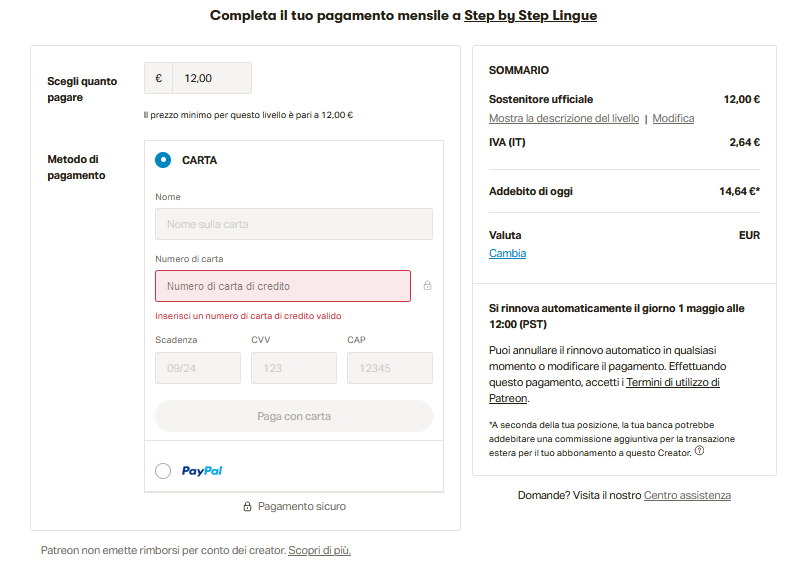
Task: Click Cambia to change currency
Action: 507,253
